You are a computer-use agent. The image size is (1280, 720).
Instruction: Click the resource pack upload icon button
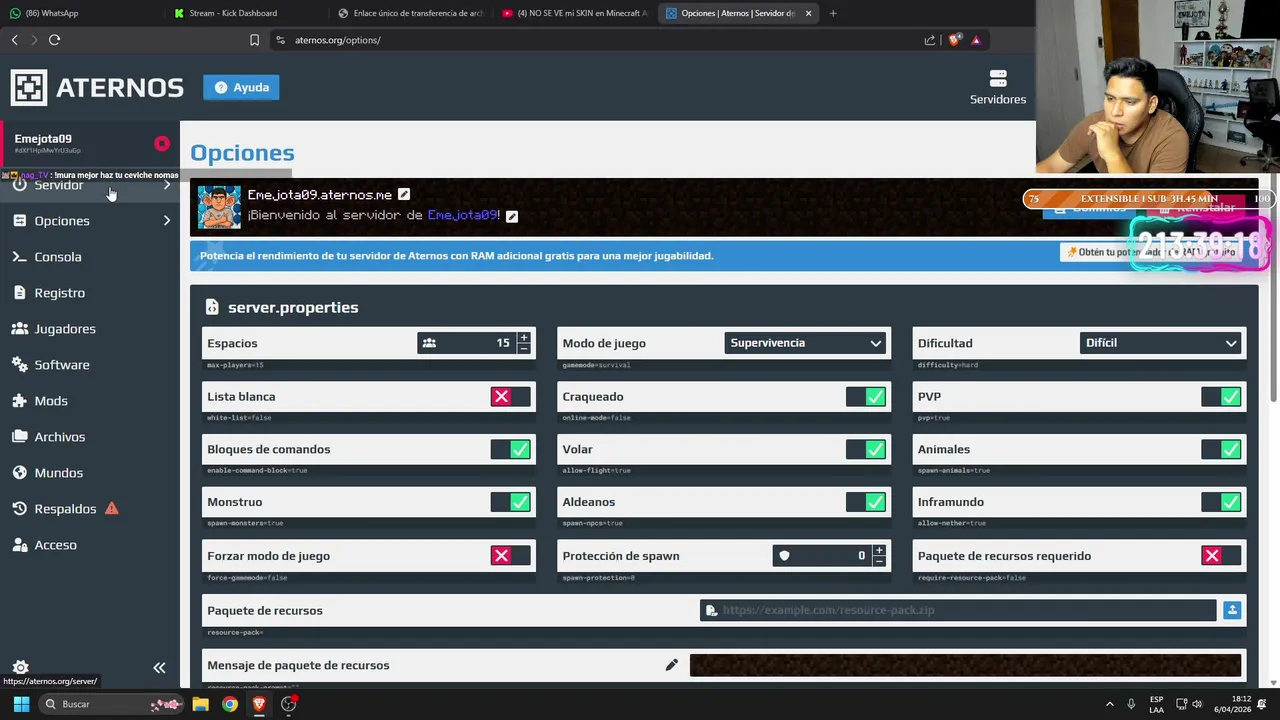1232,610
